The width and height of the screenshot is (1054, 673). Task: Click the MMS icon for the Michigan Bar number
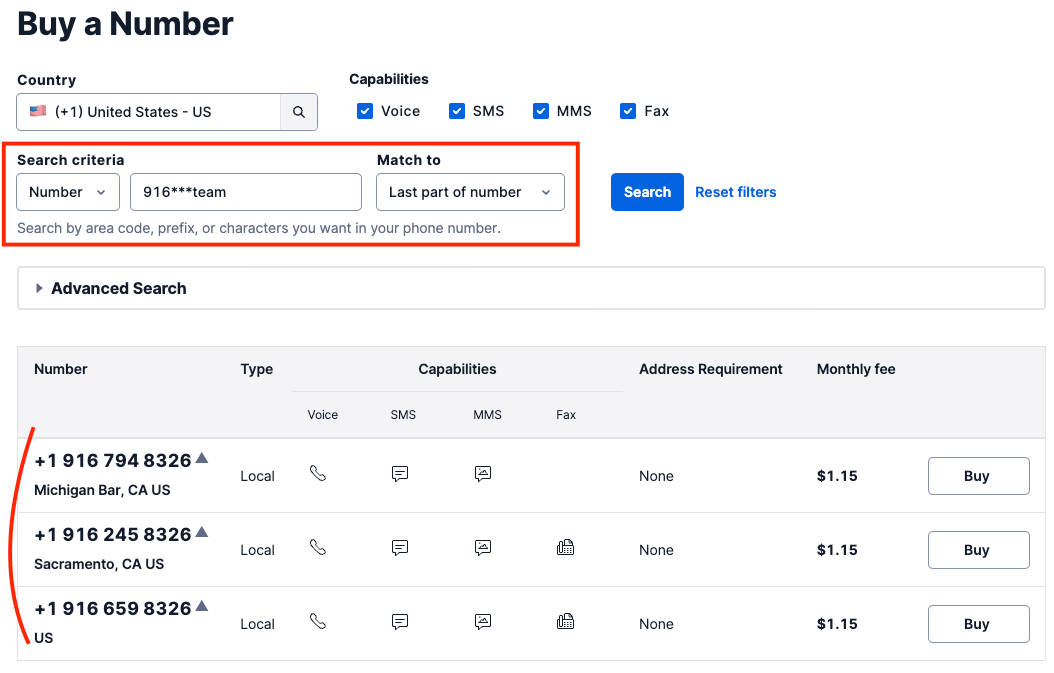[x=483, y=474]
